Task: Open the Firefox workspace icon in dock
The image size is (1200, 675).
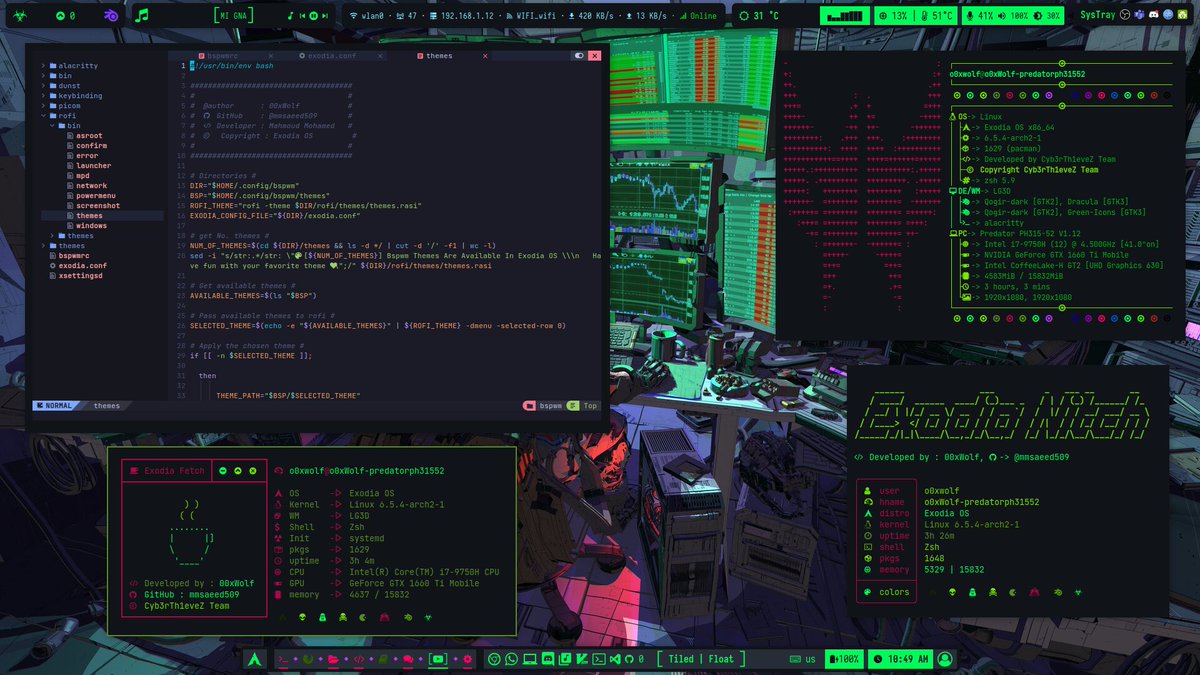Action: (308, 660)
